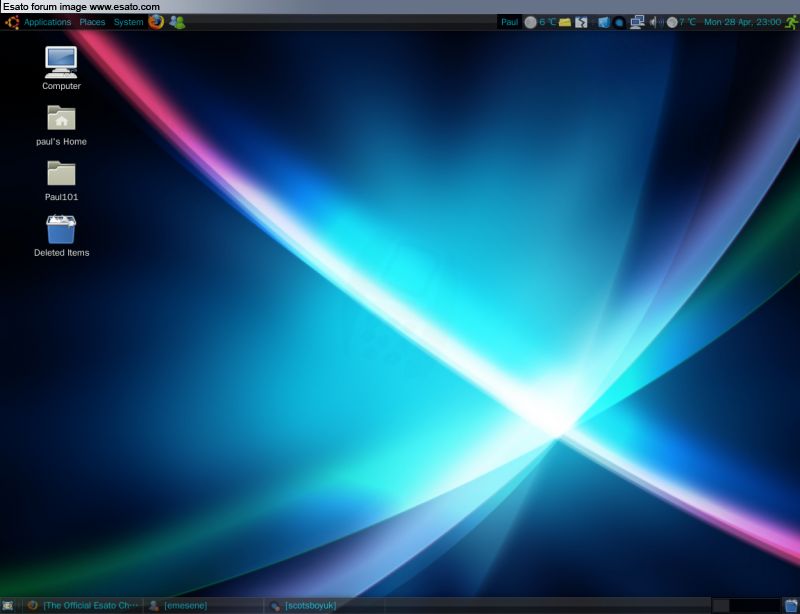Click the yellow folder tray icon
This screenshot has width=800, height=614.
(x=565, y=22)
